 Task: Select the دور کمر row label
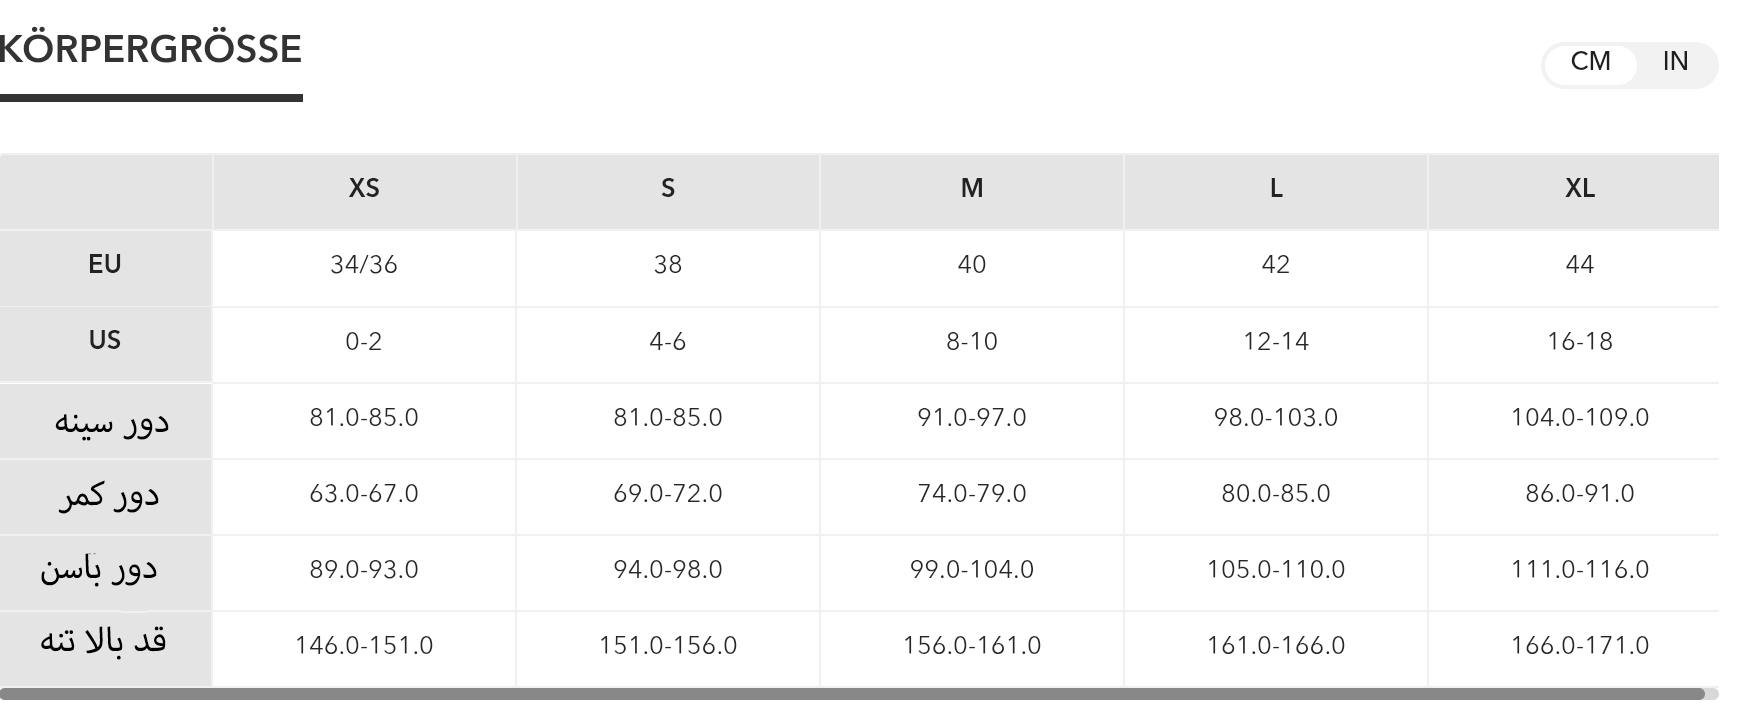pyautogui.click(x=108, y=496)
